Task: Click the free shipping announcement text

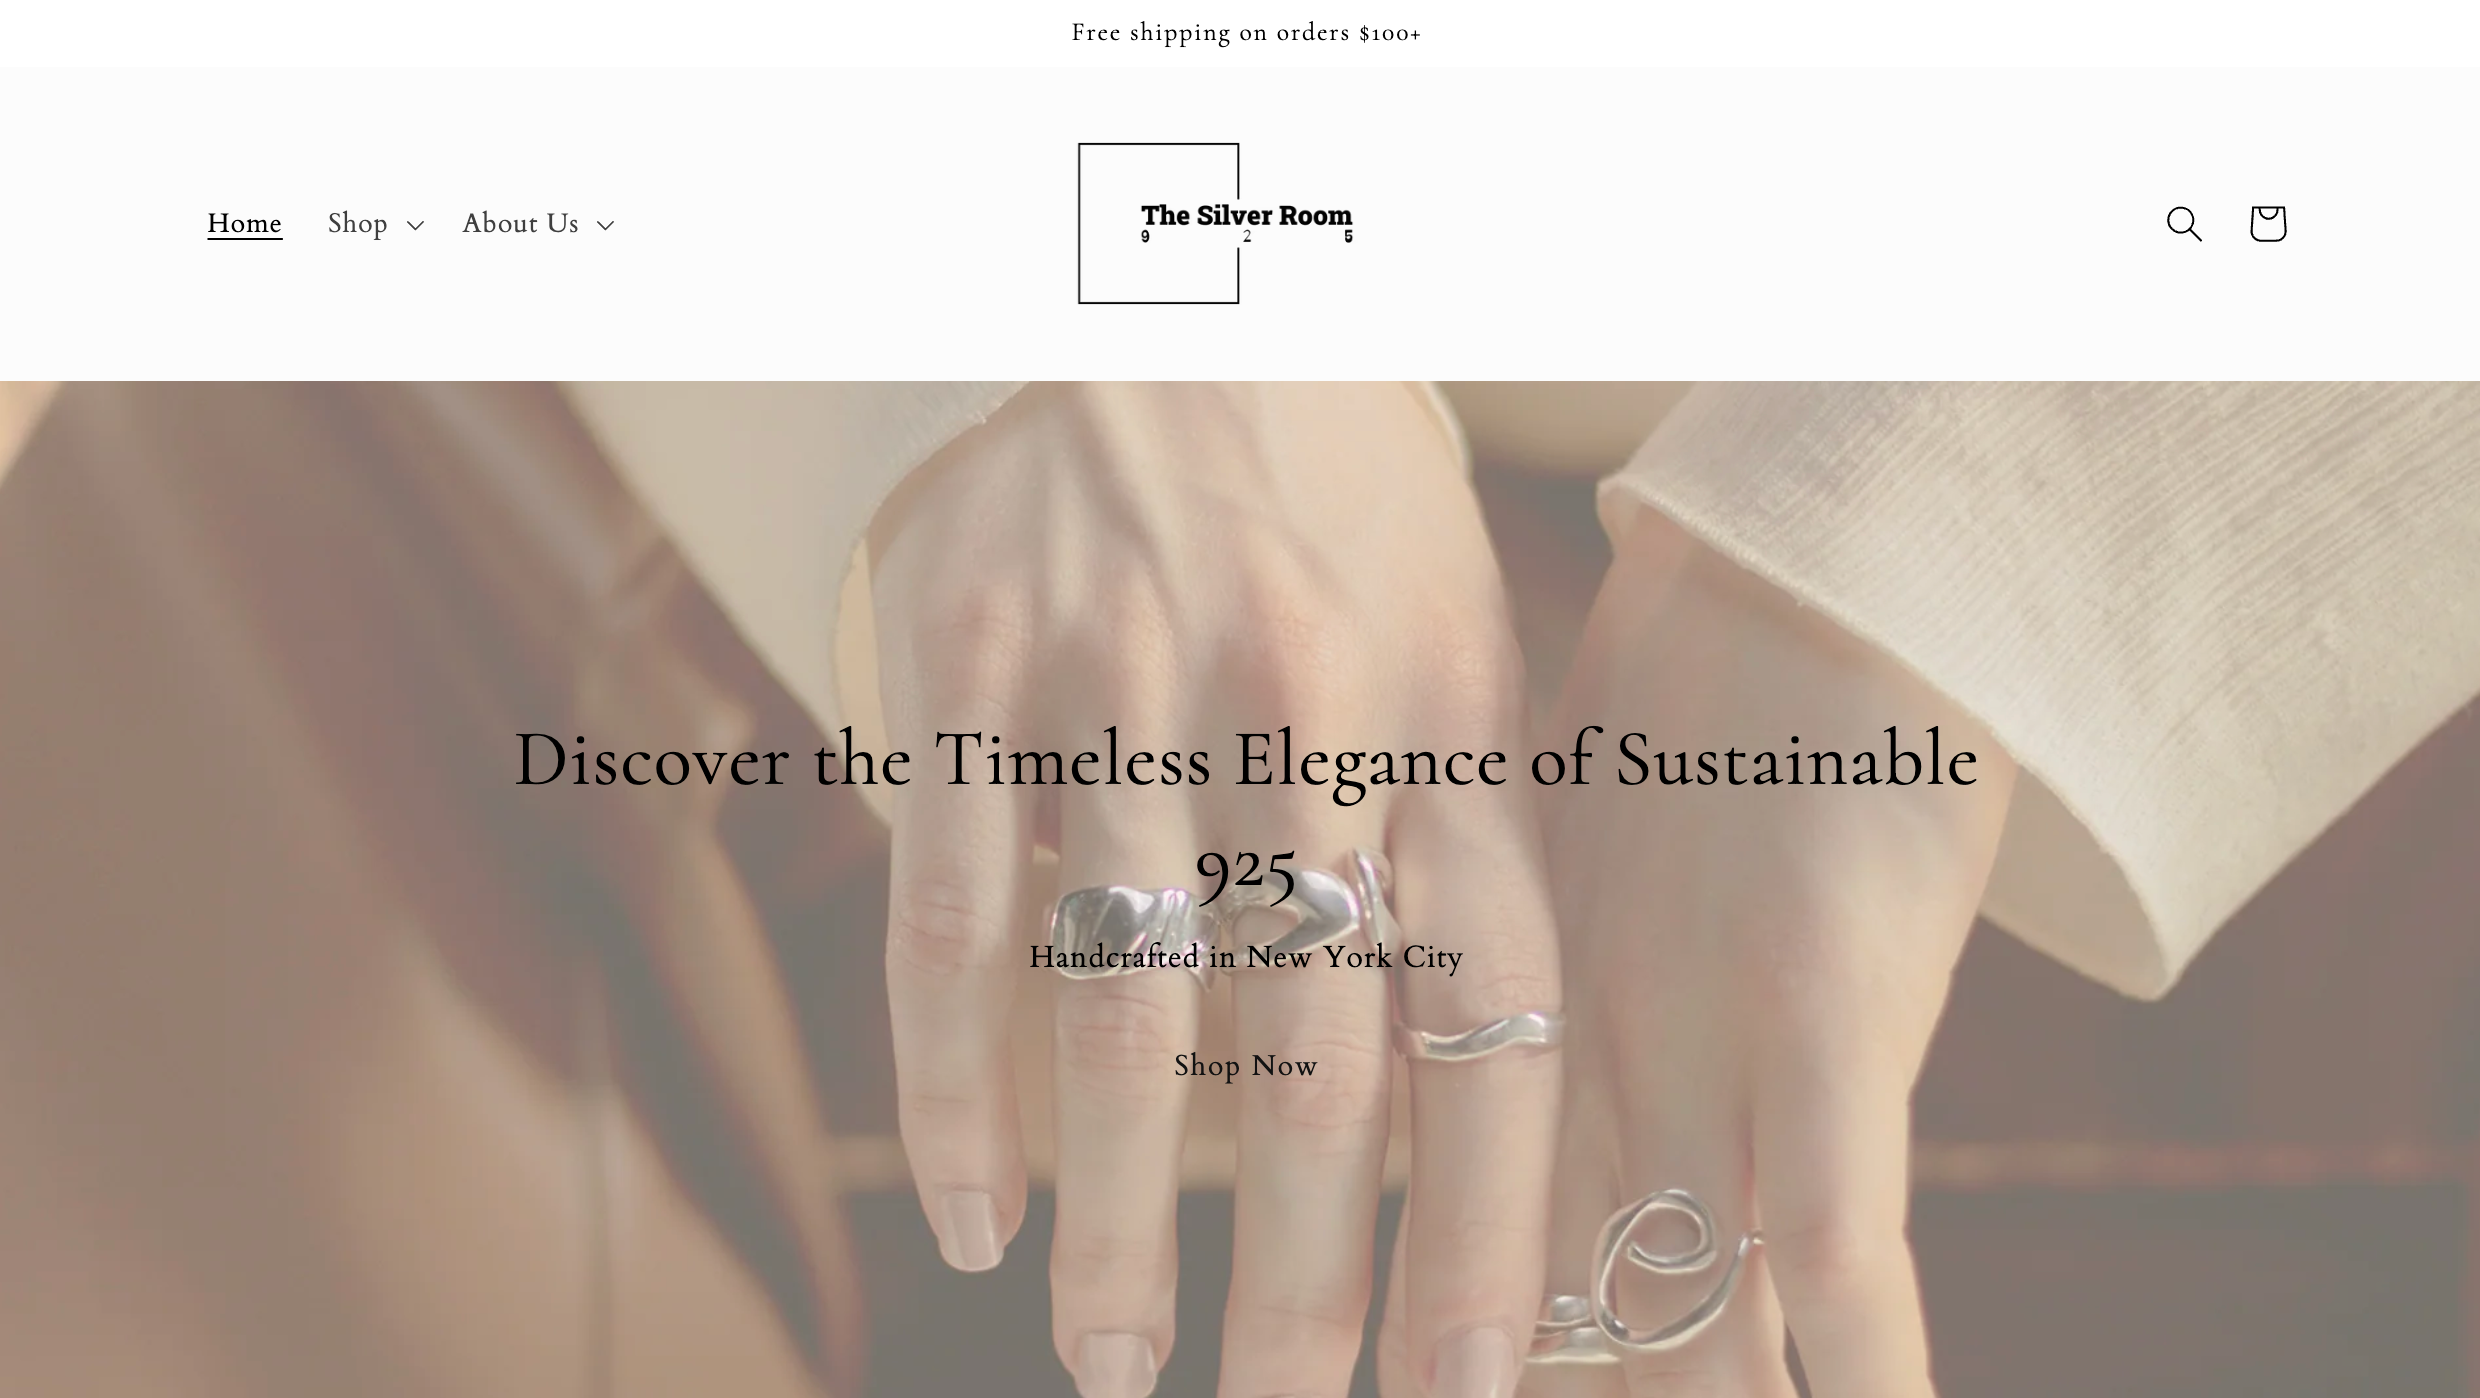Action: click(1246, 33)
